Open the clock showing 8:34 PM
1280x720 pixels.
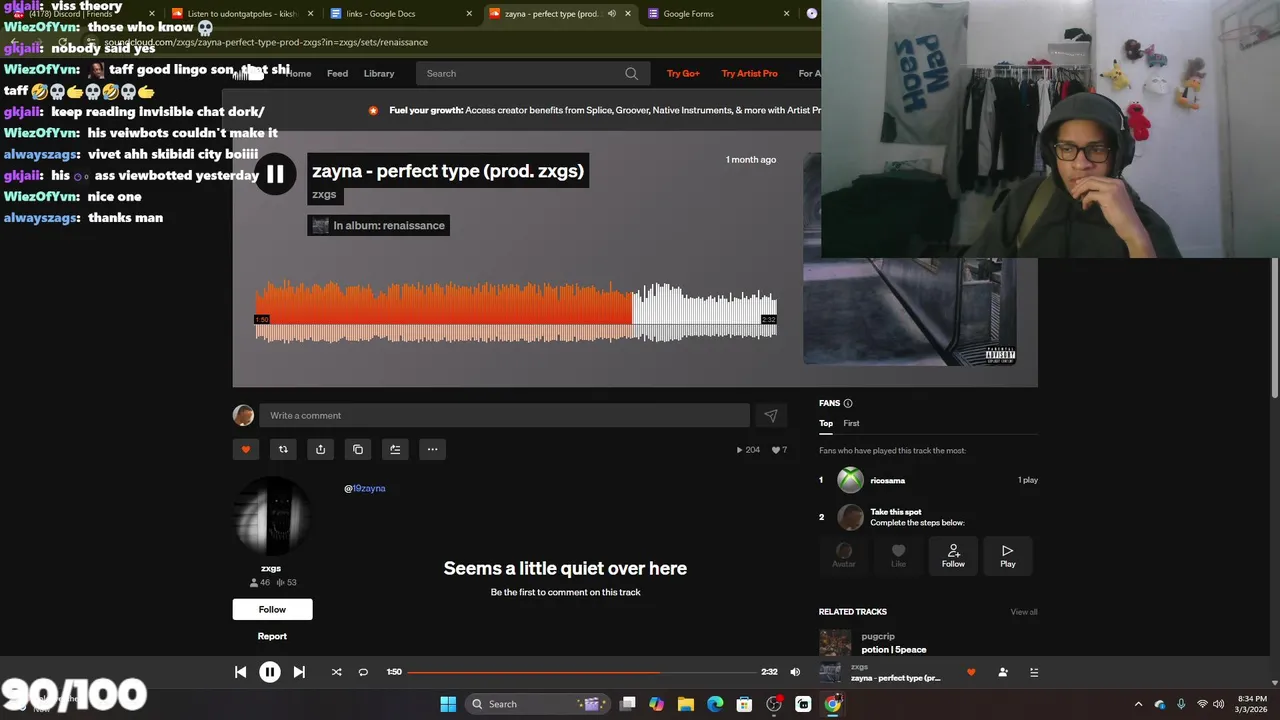(1252, 704)
